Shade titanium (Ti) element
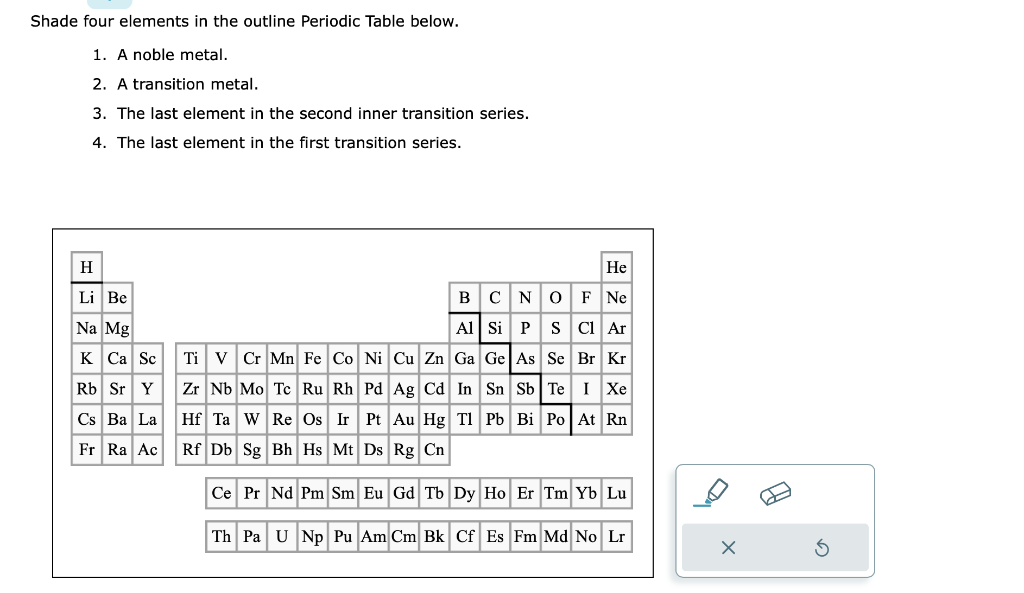This screenshot has width=1024, height=593. pos(190,359)
